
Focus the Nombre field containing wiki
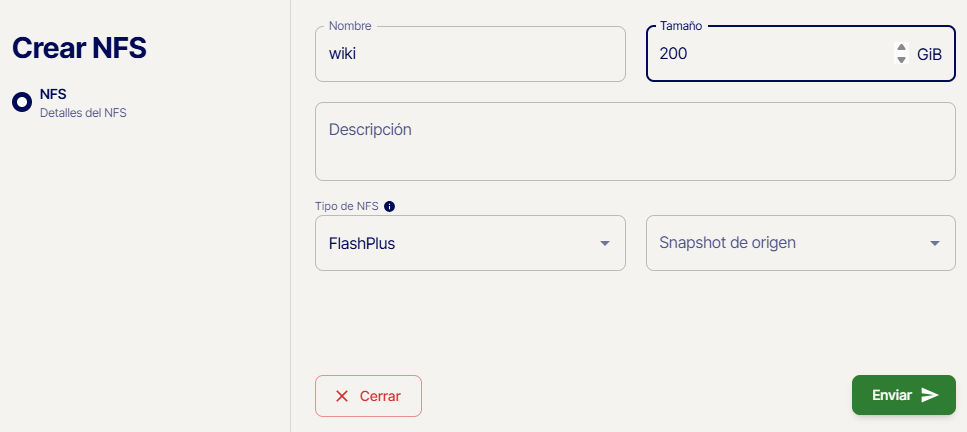click(x=470, y=54)
